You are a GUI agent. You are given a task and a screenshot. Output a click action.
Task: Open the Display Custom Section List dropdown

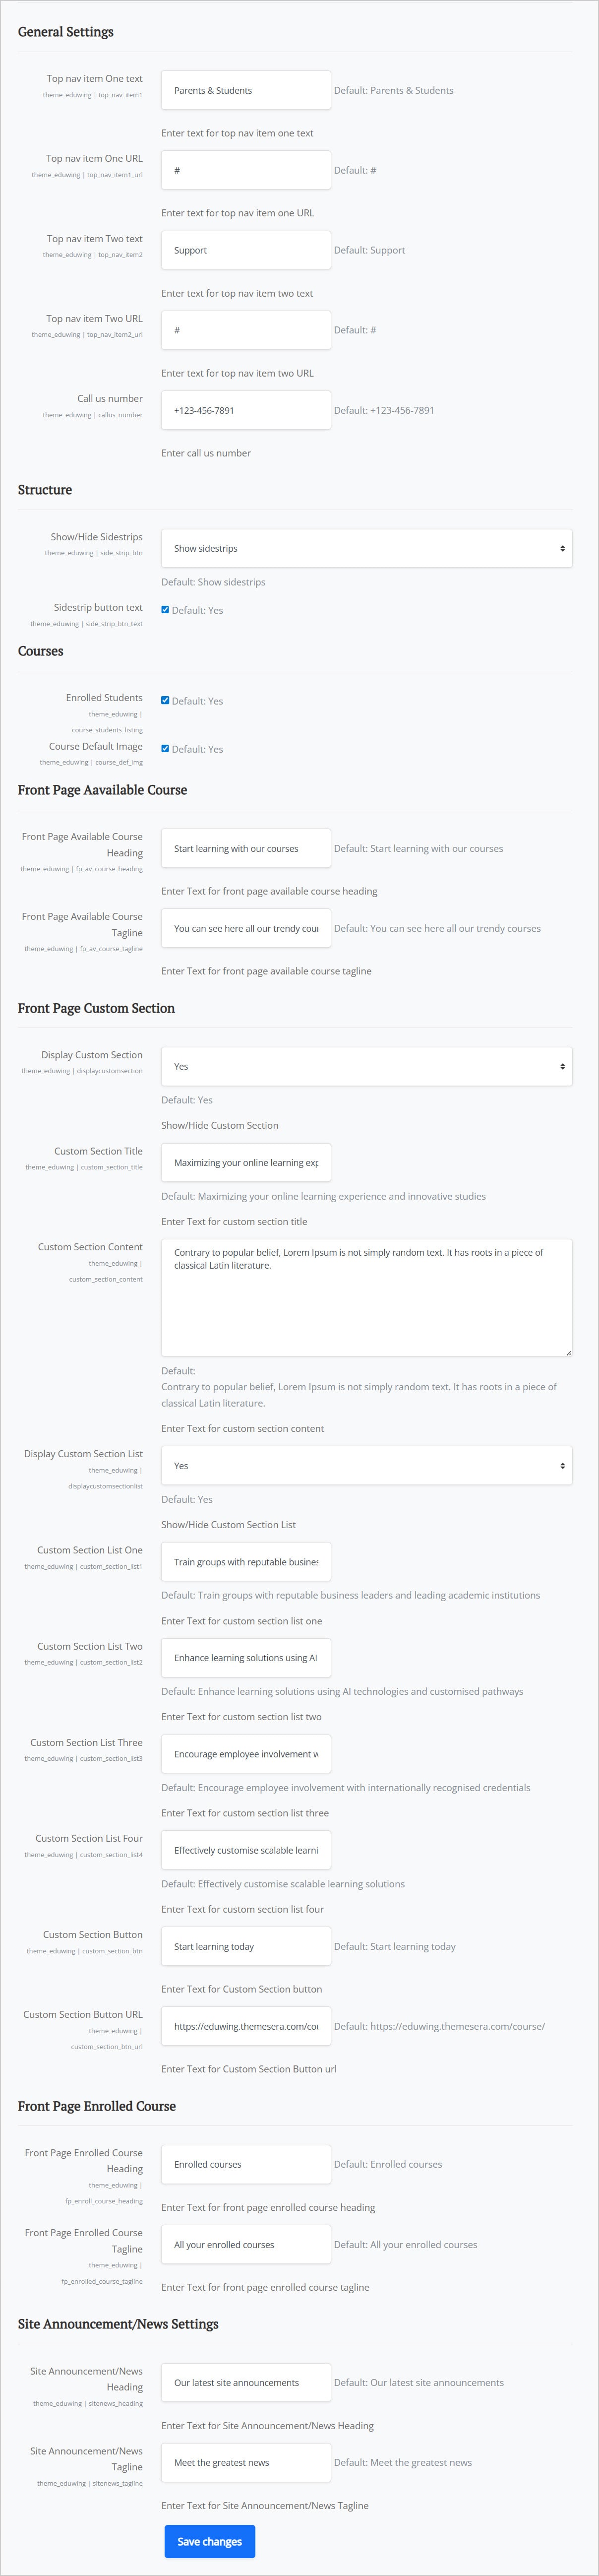(x=366, y=1464)
